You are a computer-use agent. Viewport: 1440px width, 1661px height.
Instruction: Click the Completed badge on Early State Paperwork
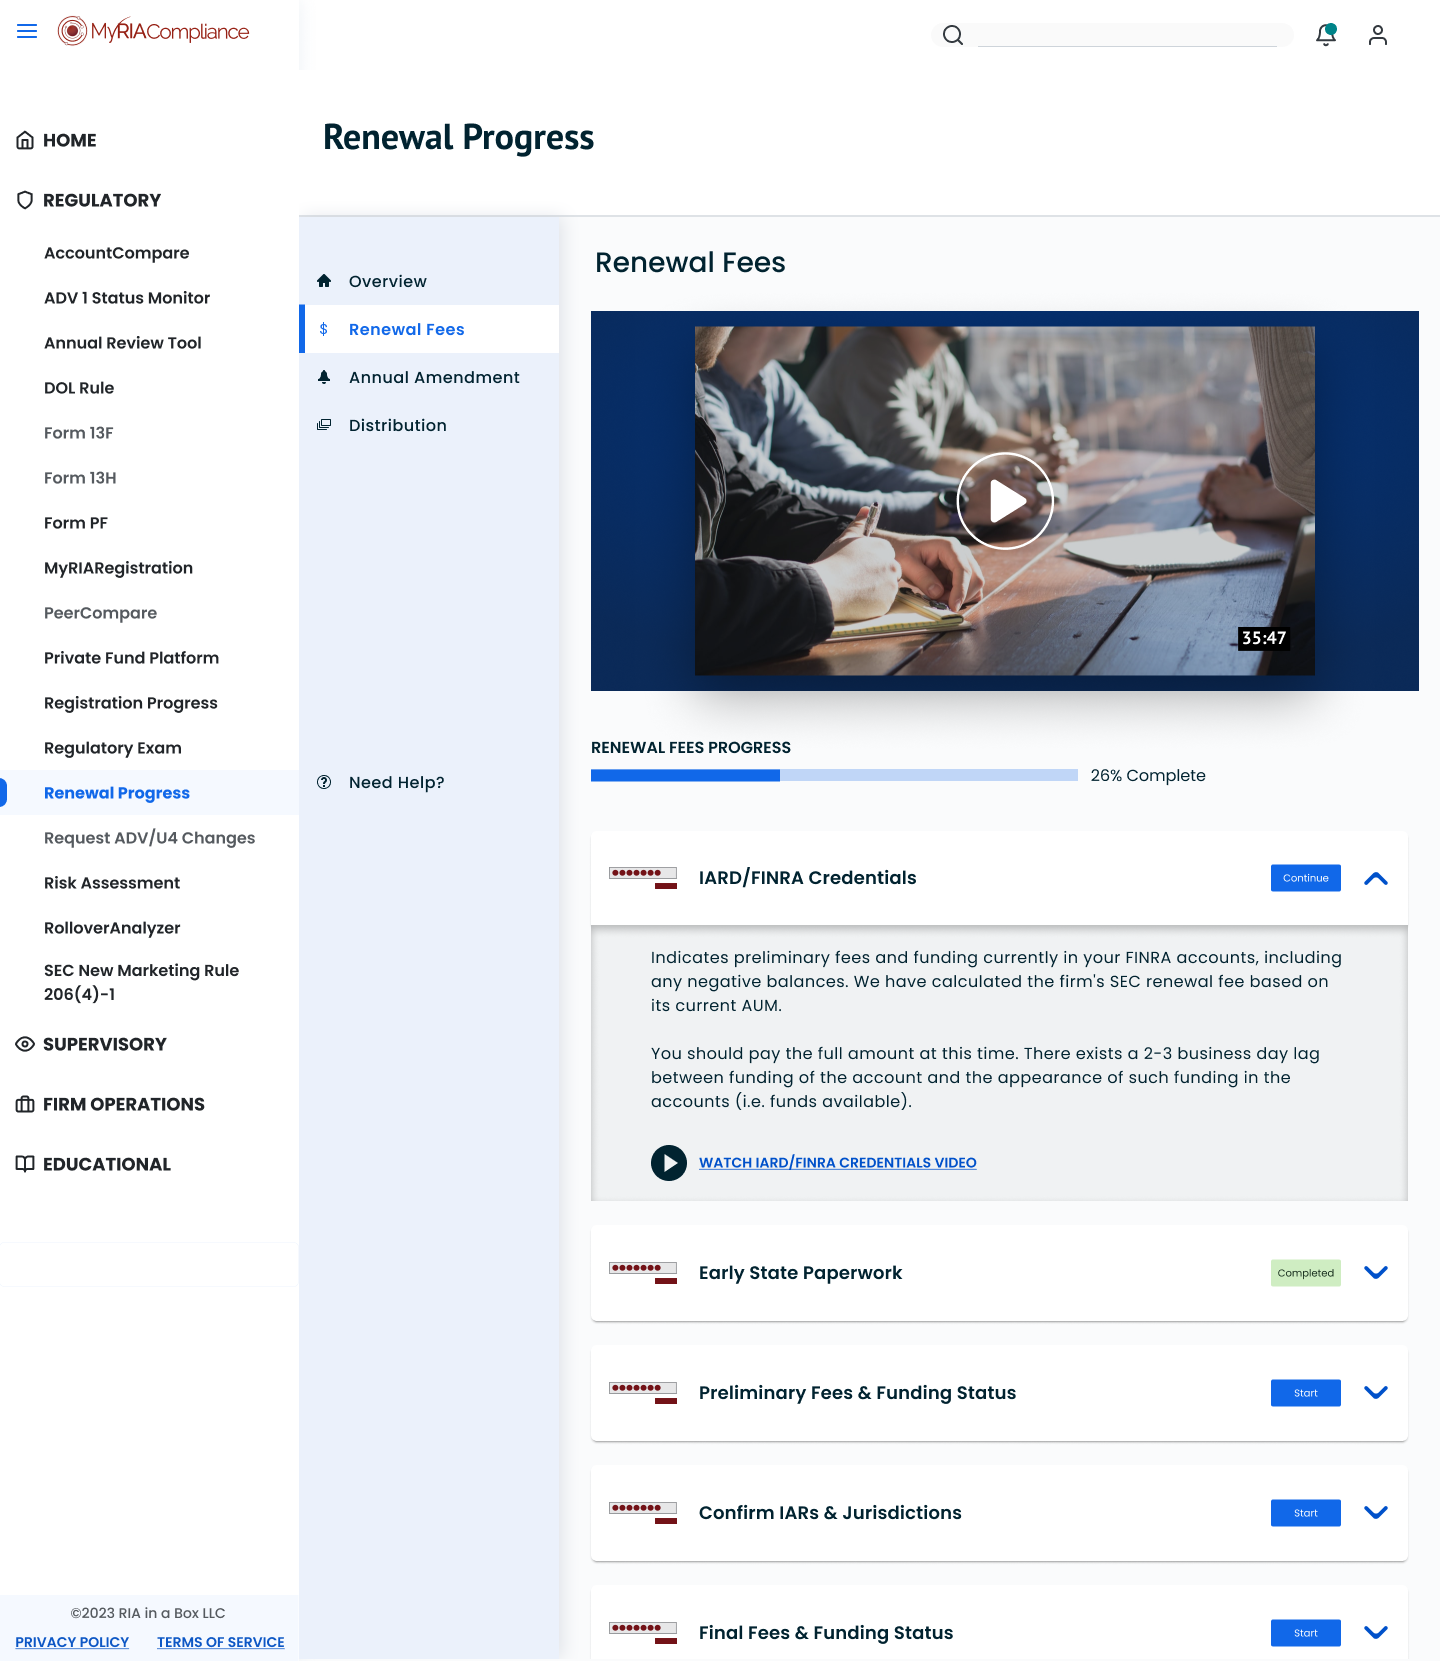pyautogui.click(x=1306, y=1273)
